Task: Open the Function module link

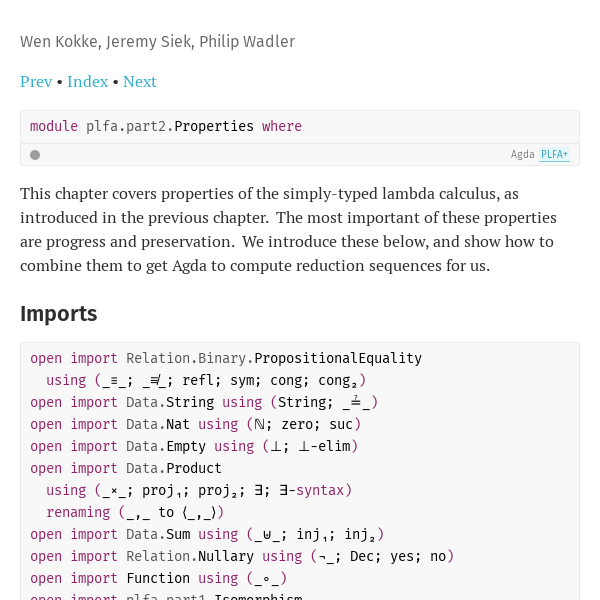Action: point(158,579)
